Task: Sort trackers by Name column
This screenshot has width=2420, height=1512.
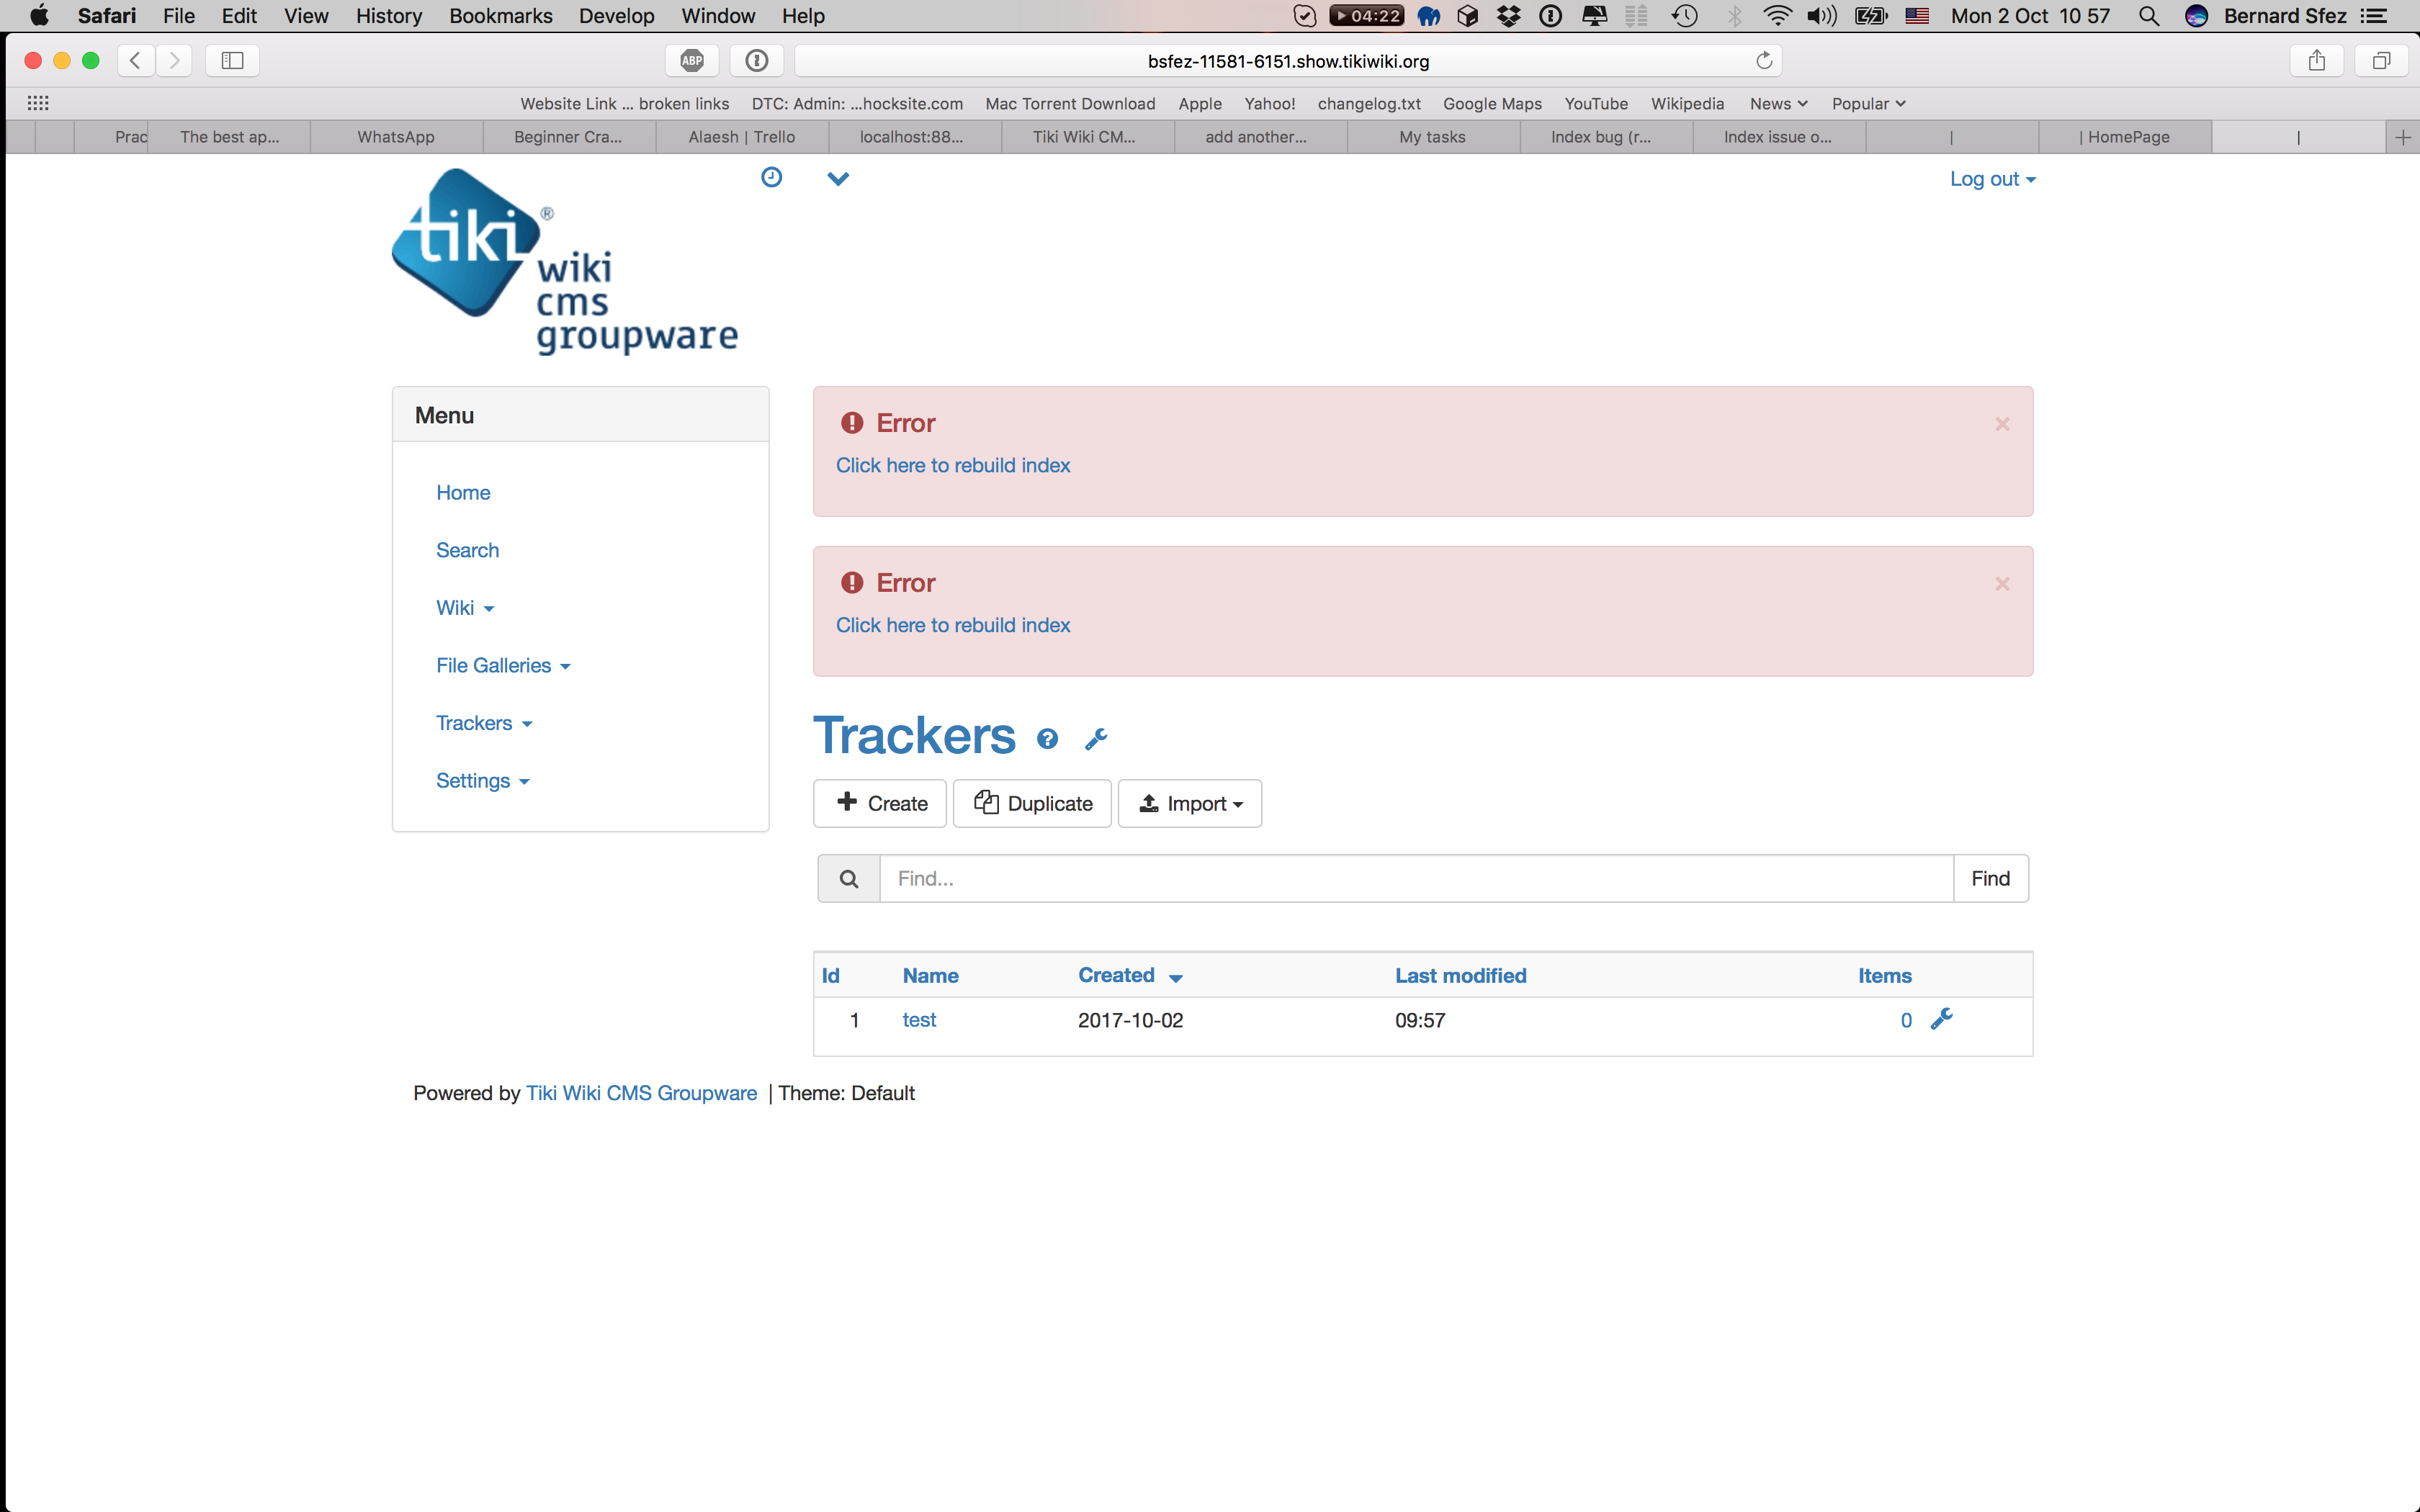Action: point(930,975)
